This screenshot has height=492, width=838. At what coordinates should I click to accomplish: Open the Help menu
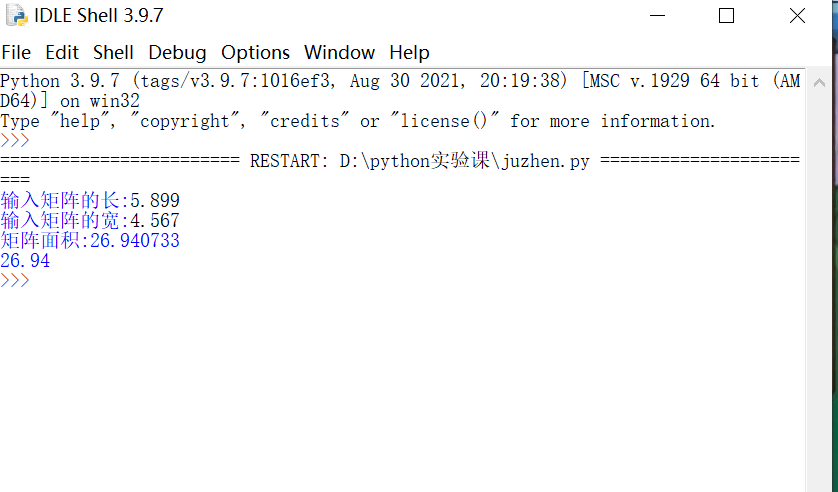[x=409, y=52]
